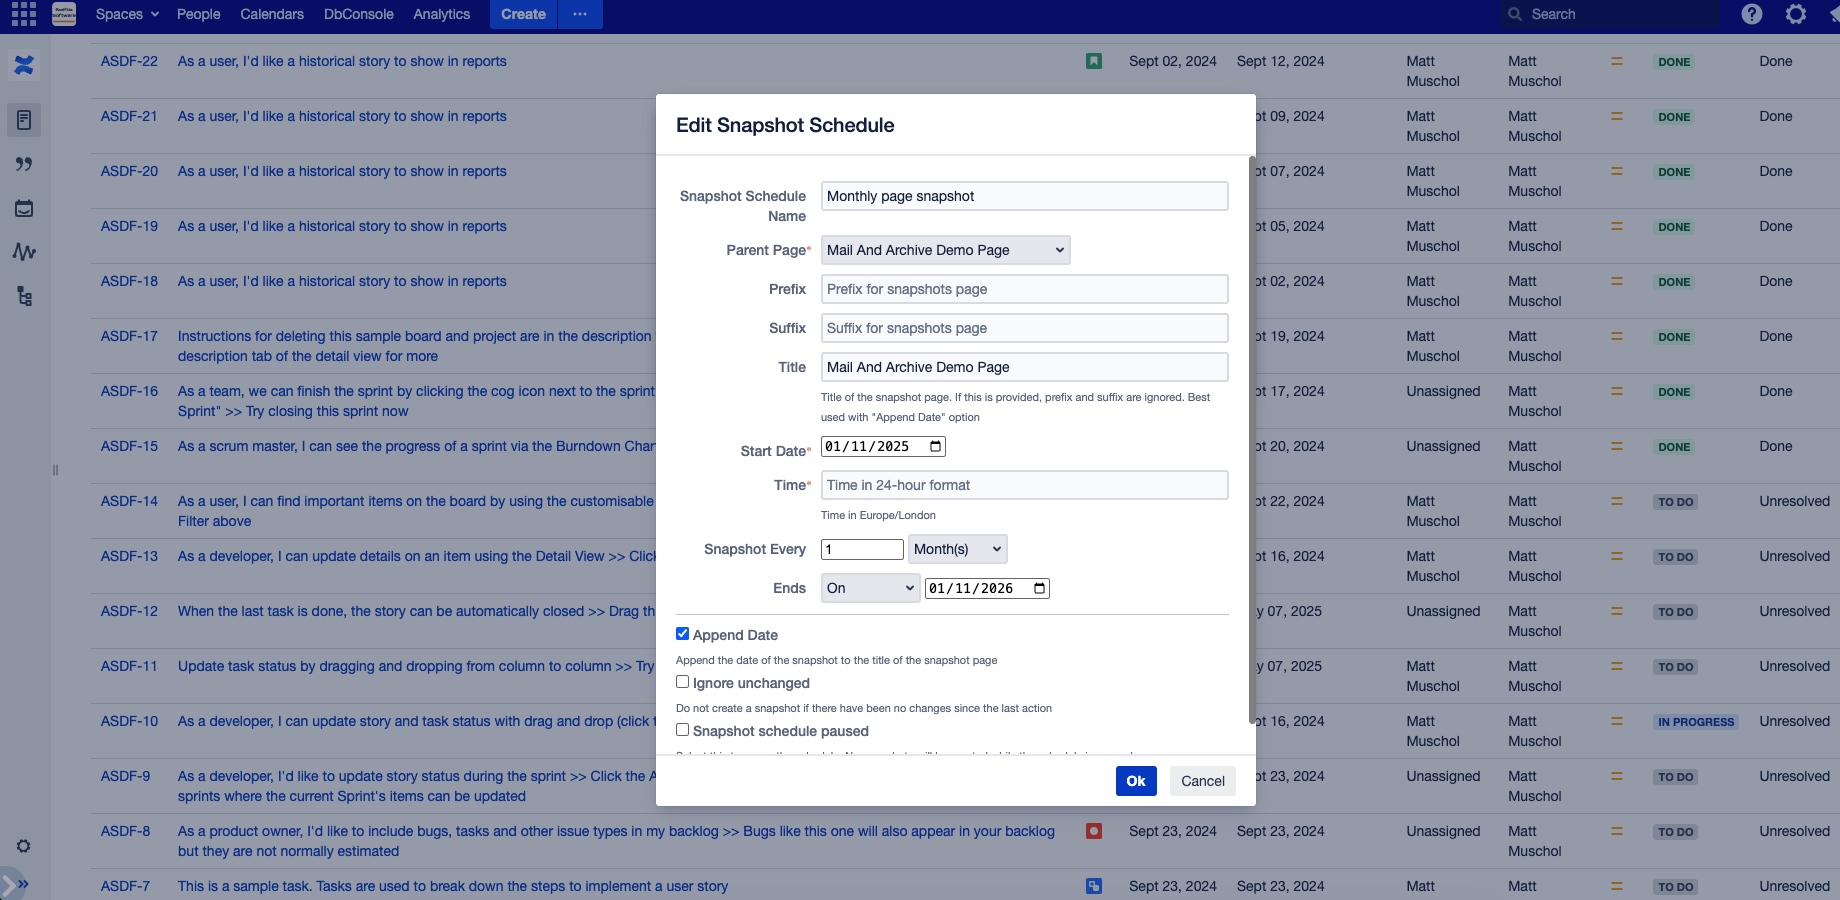The height and width of the screenshot is (900, 1840).
Task: Confirm the schedule with the Ok button
Action: point(1136,781)
